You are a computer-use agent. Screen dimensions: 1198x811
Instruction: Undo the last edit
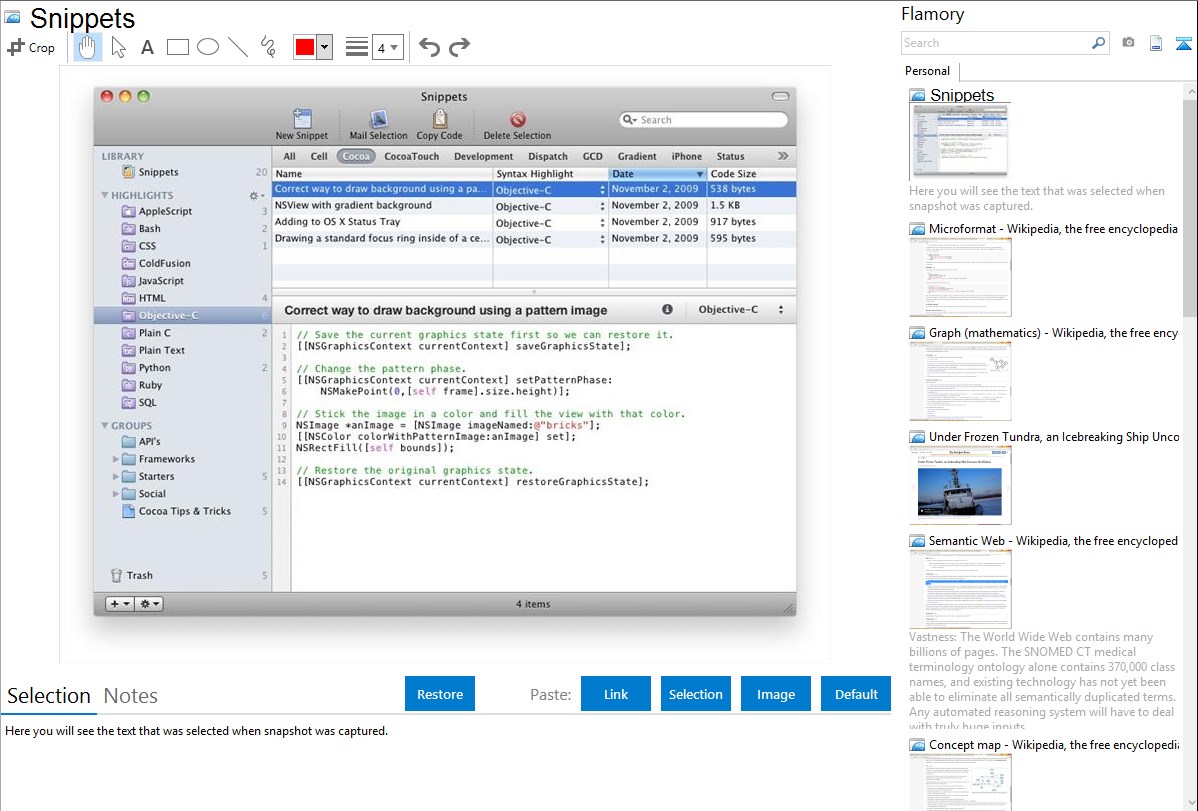[429, 47]
